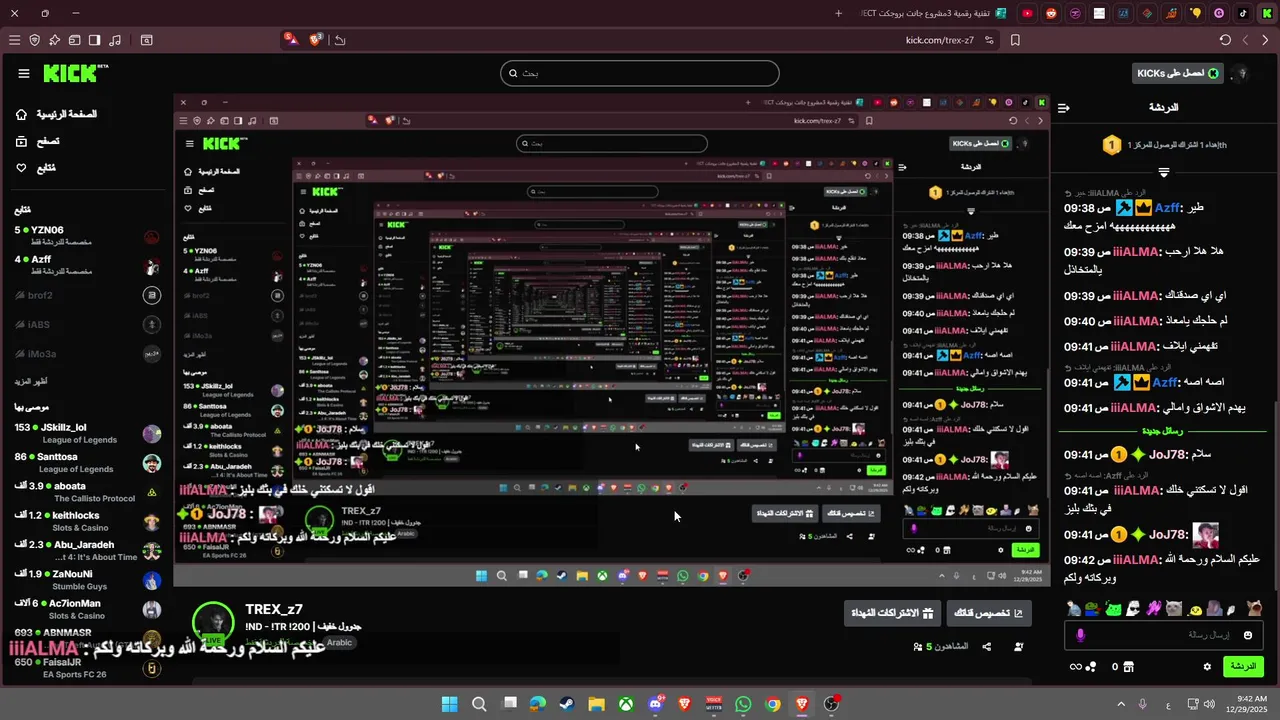Open ZaNouNi Stumble Guys channel
Screen dimensions: 1280x720
[x=86, y=580]
